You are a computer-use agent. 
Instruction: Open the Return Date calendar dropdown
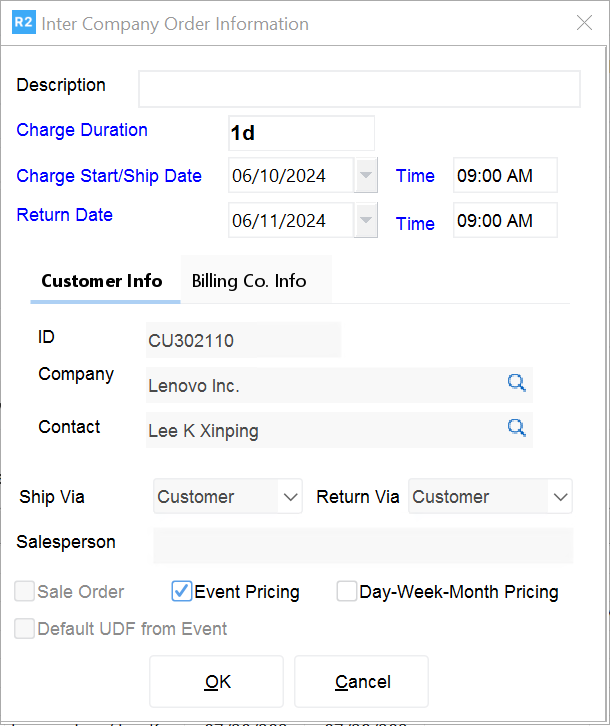pos(366,221)
